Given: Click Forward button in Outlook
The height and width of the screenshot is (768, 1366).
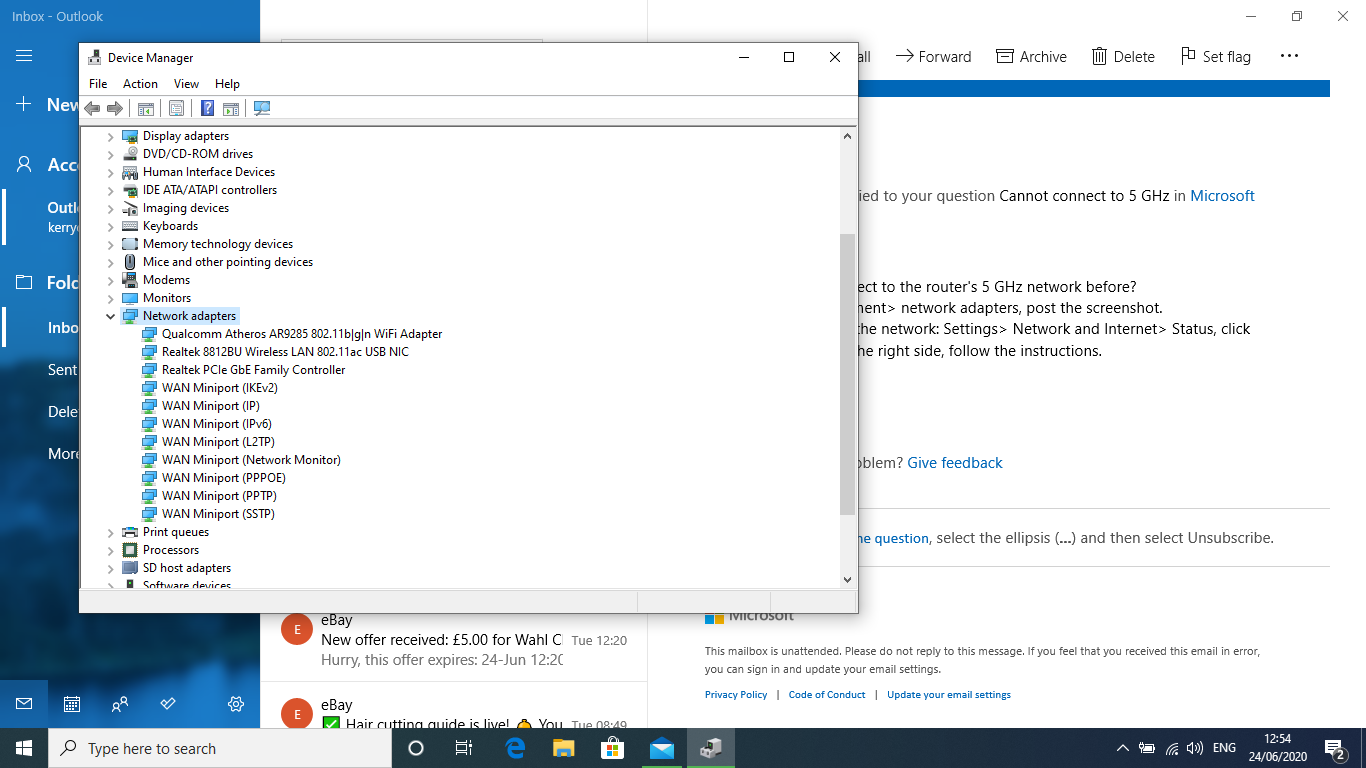Looking at the screenshot, I should tap(933, 56).
